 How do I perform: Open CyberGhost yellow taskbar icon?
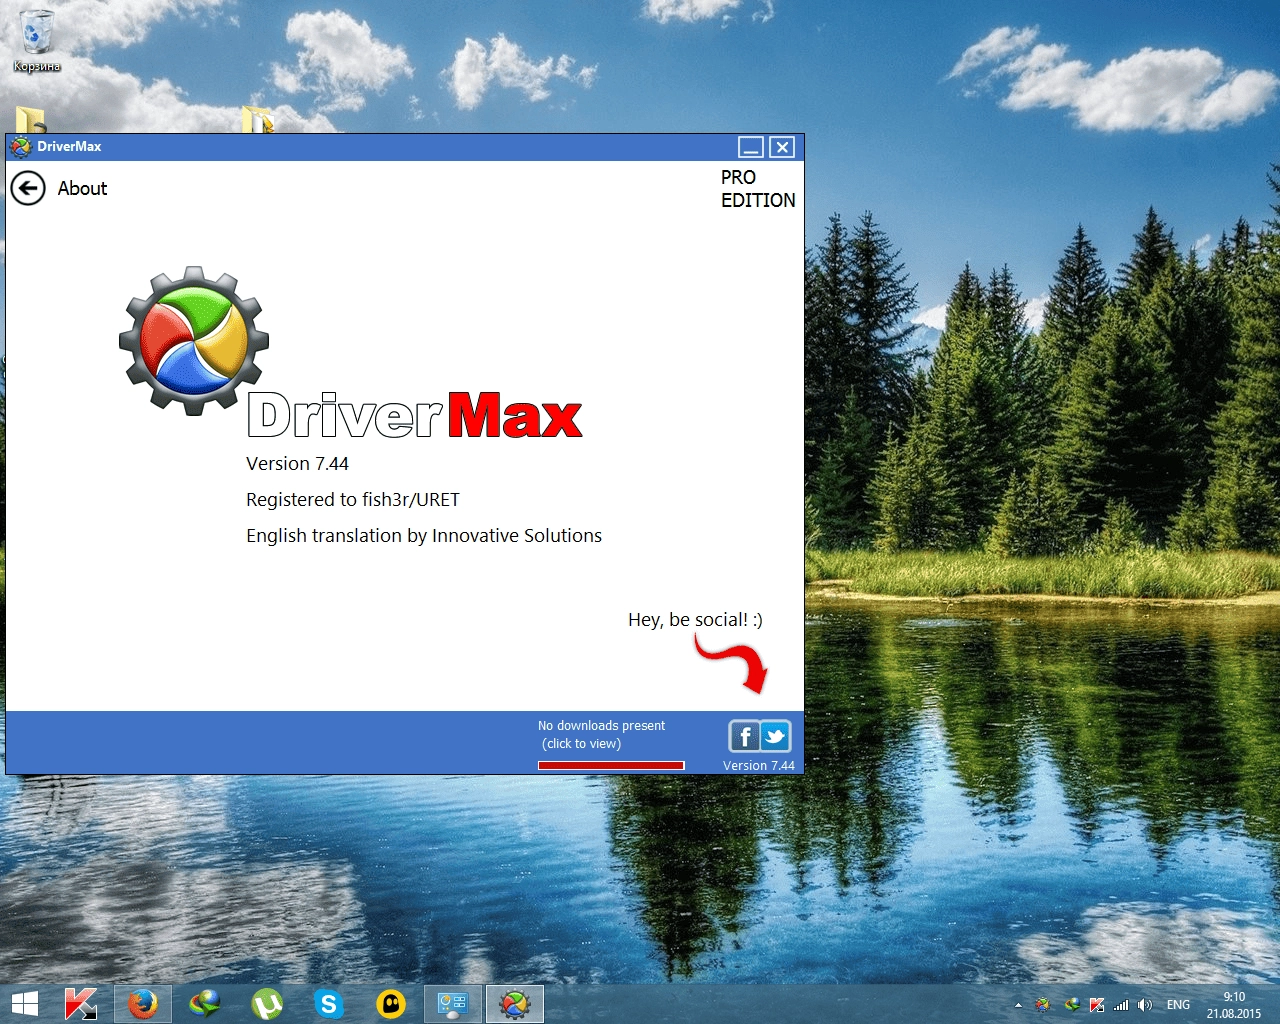[390, 1004]
